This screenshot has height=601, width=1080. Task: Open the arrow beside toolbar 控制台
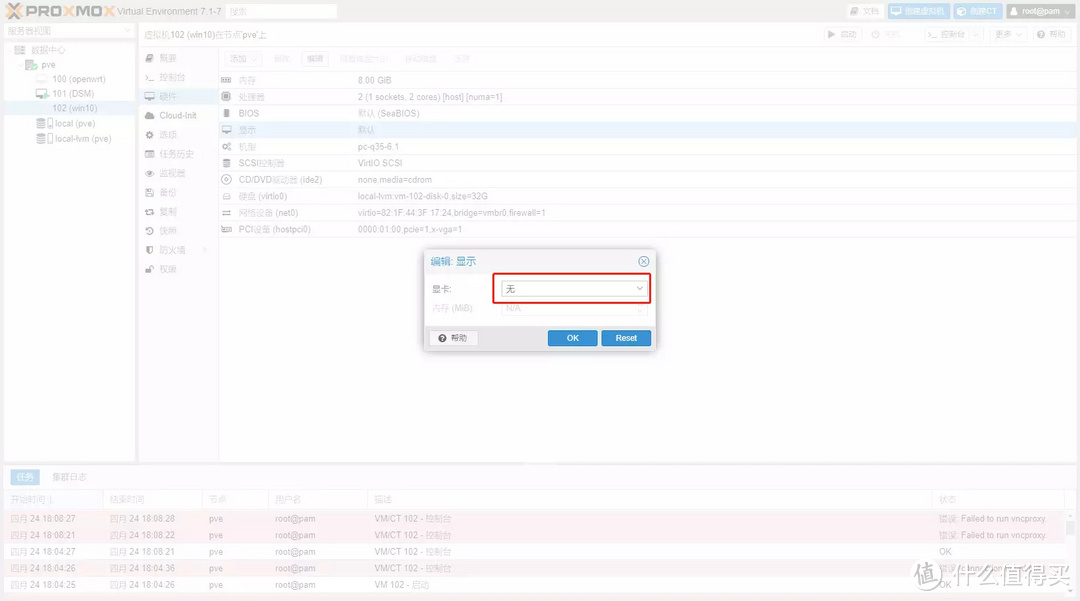click(975, 34)
